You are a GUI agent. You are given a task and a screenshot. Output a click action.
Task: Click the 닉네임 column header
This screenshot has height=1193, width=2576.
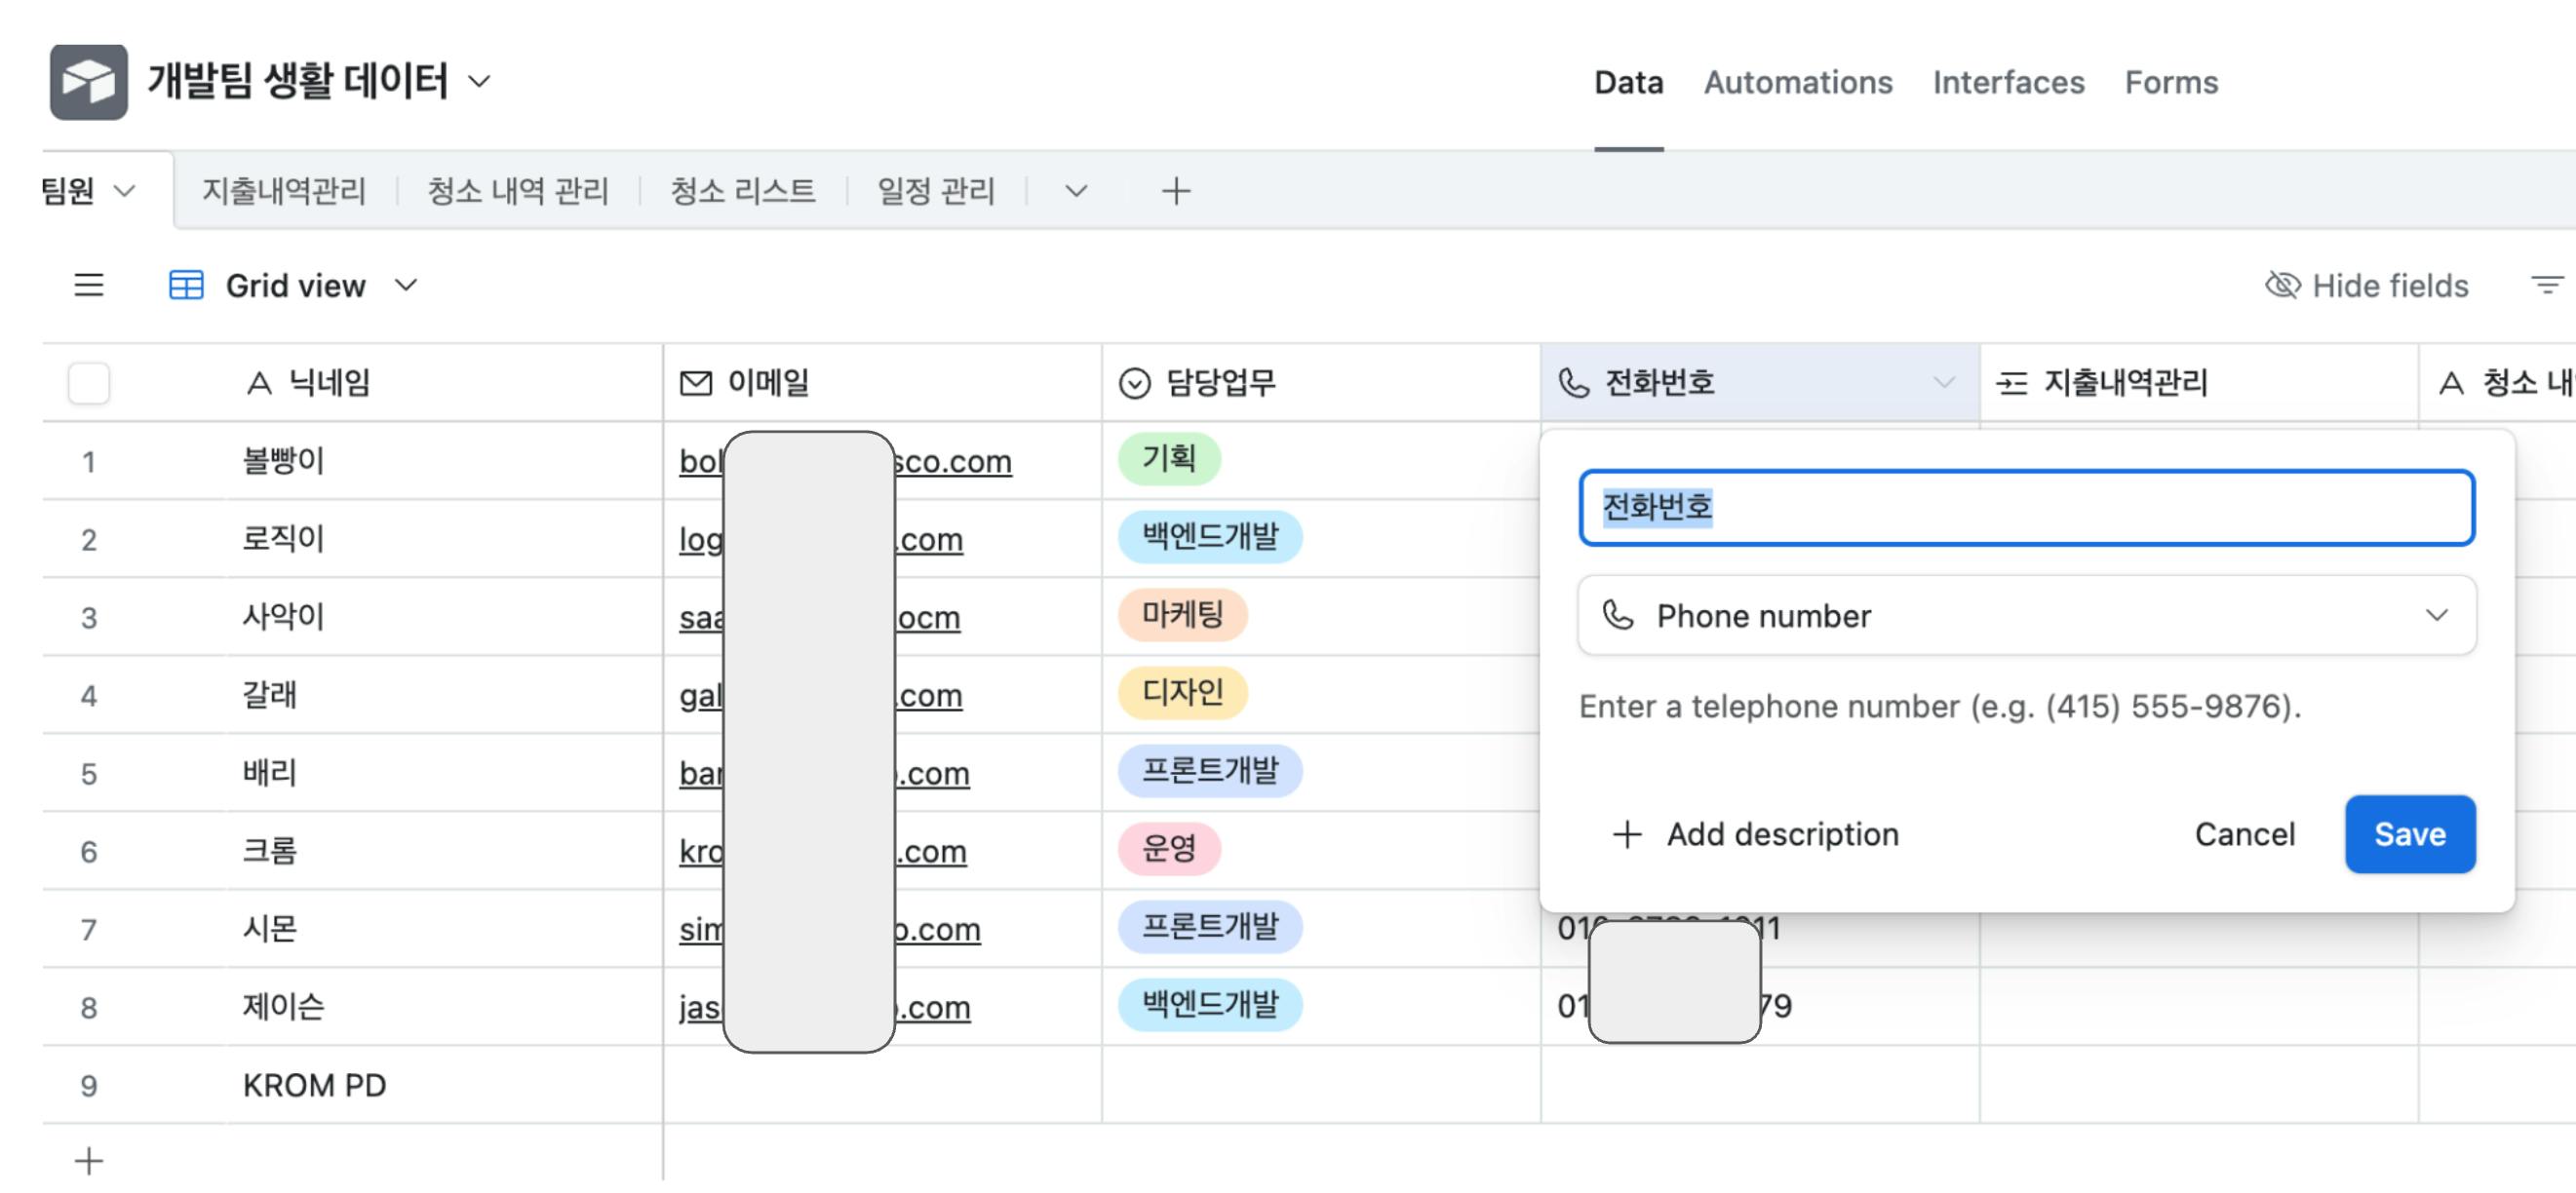[444, 383]
